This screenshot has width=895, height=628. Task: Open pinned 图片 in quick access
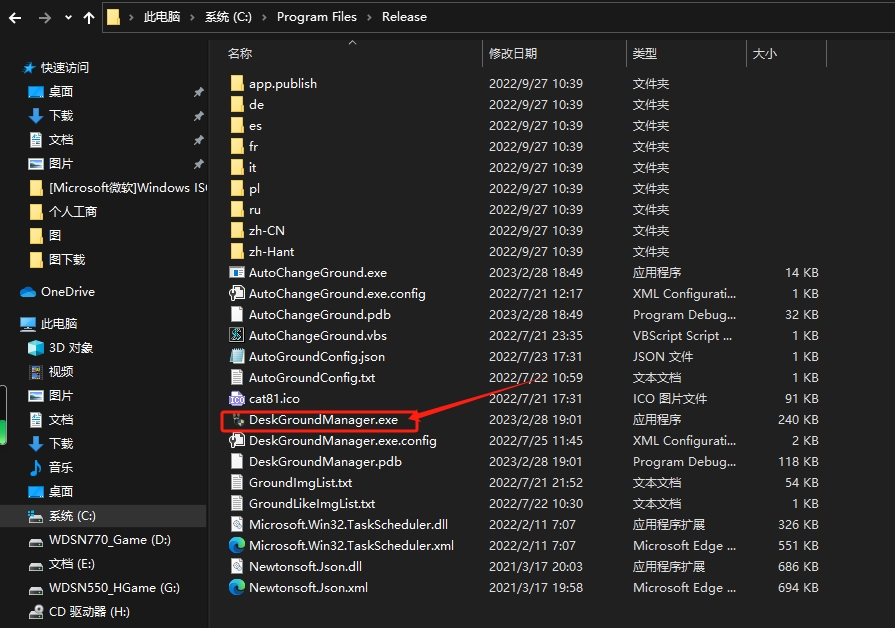point(61,164)
